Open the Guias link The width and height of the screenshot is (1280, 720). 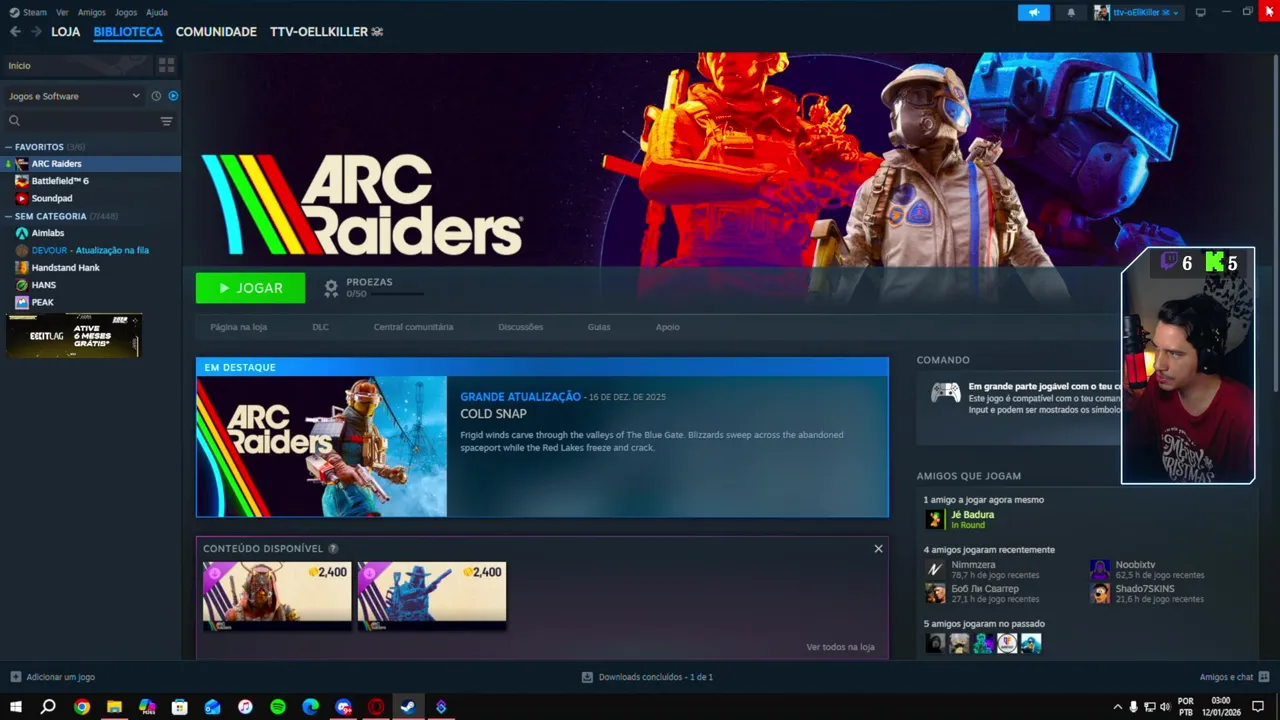click(x=599, y=327)
